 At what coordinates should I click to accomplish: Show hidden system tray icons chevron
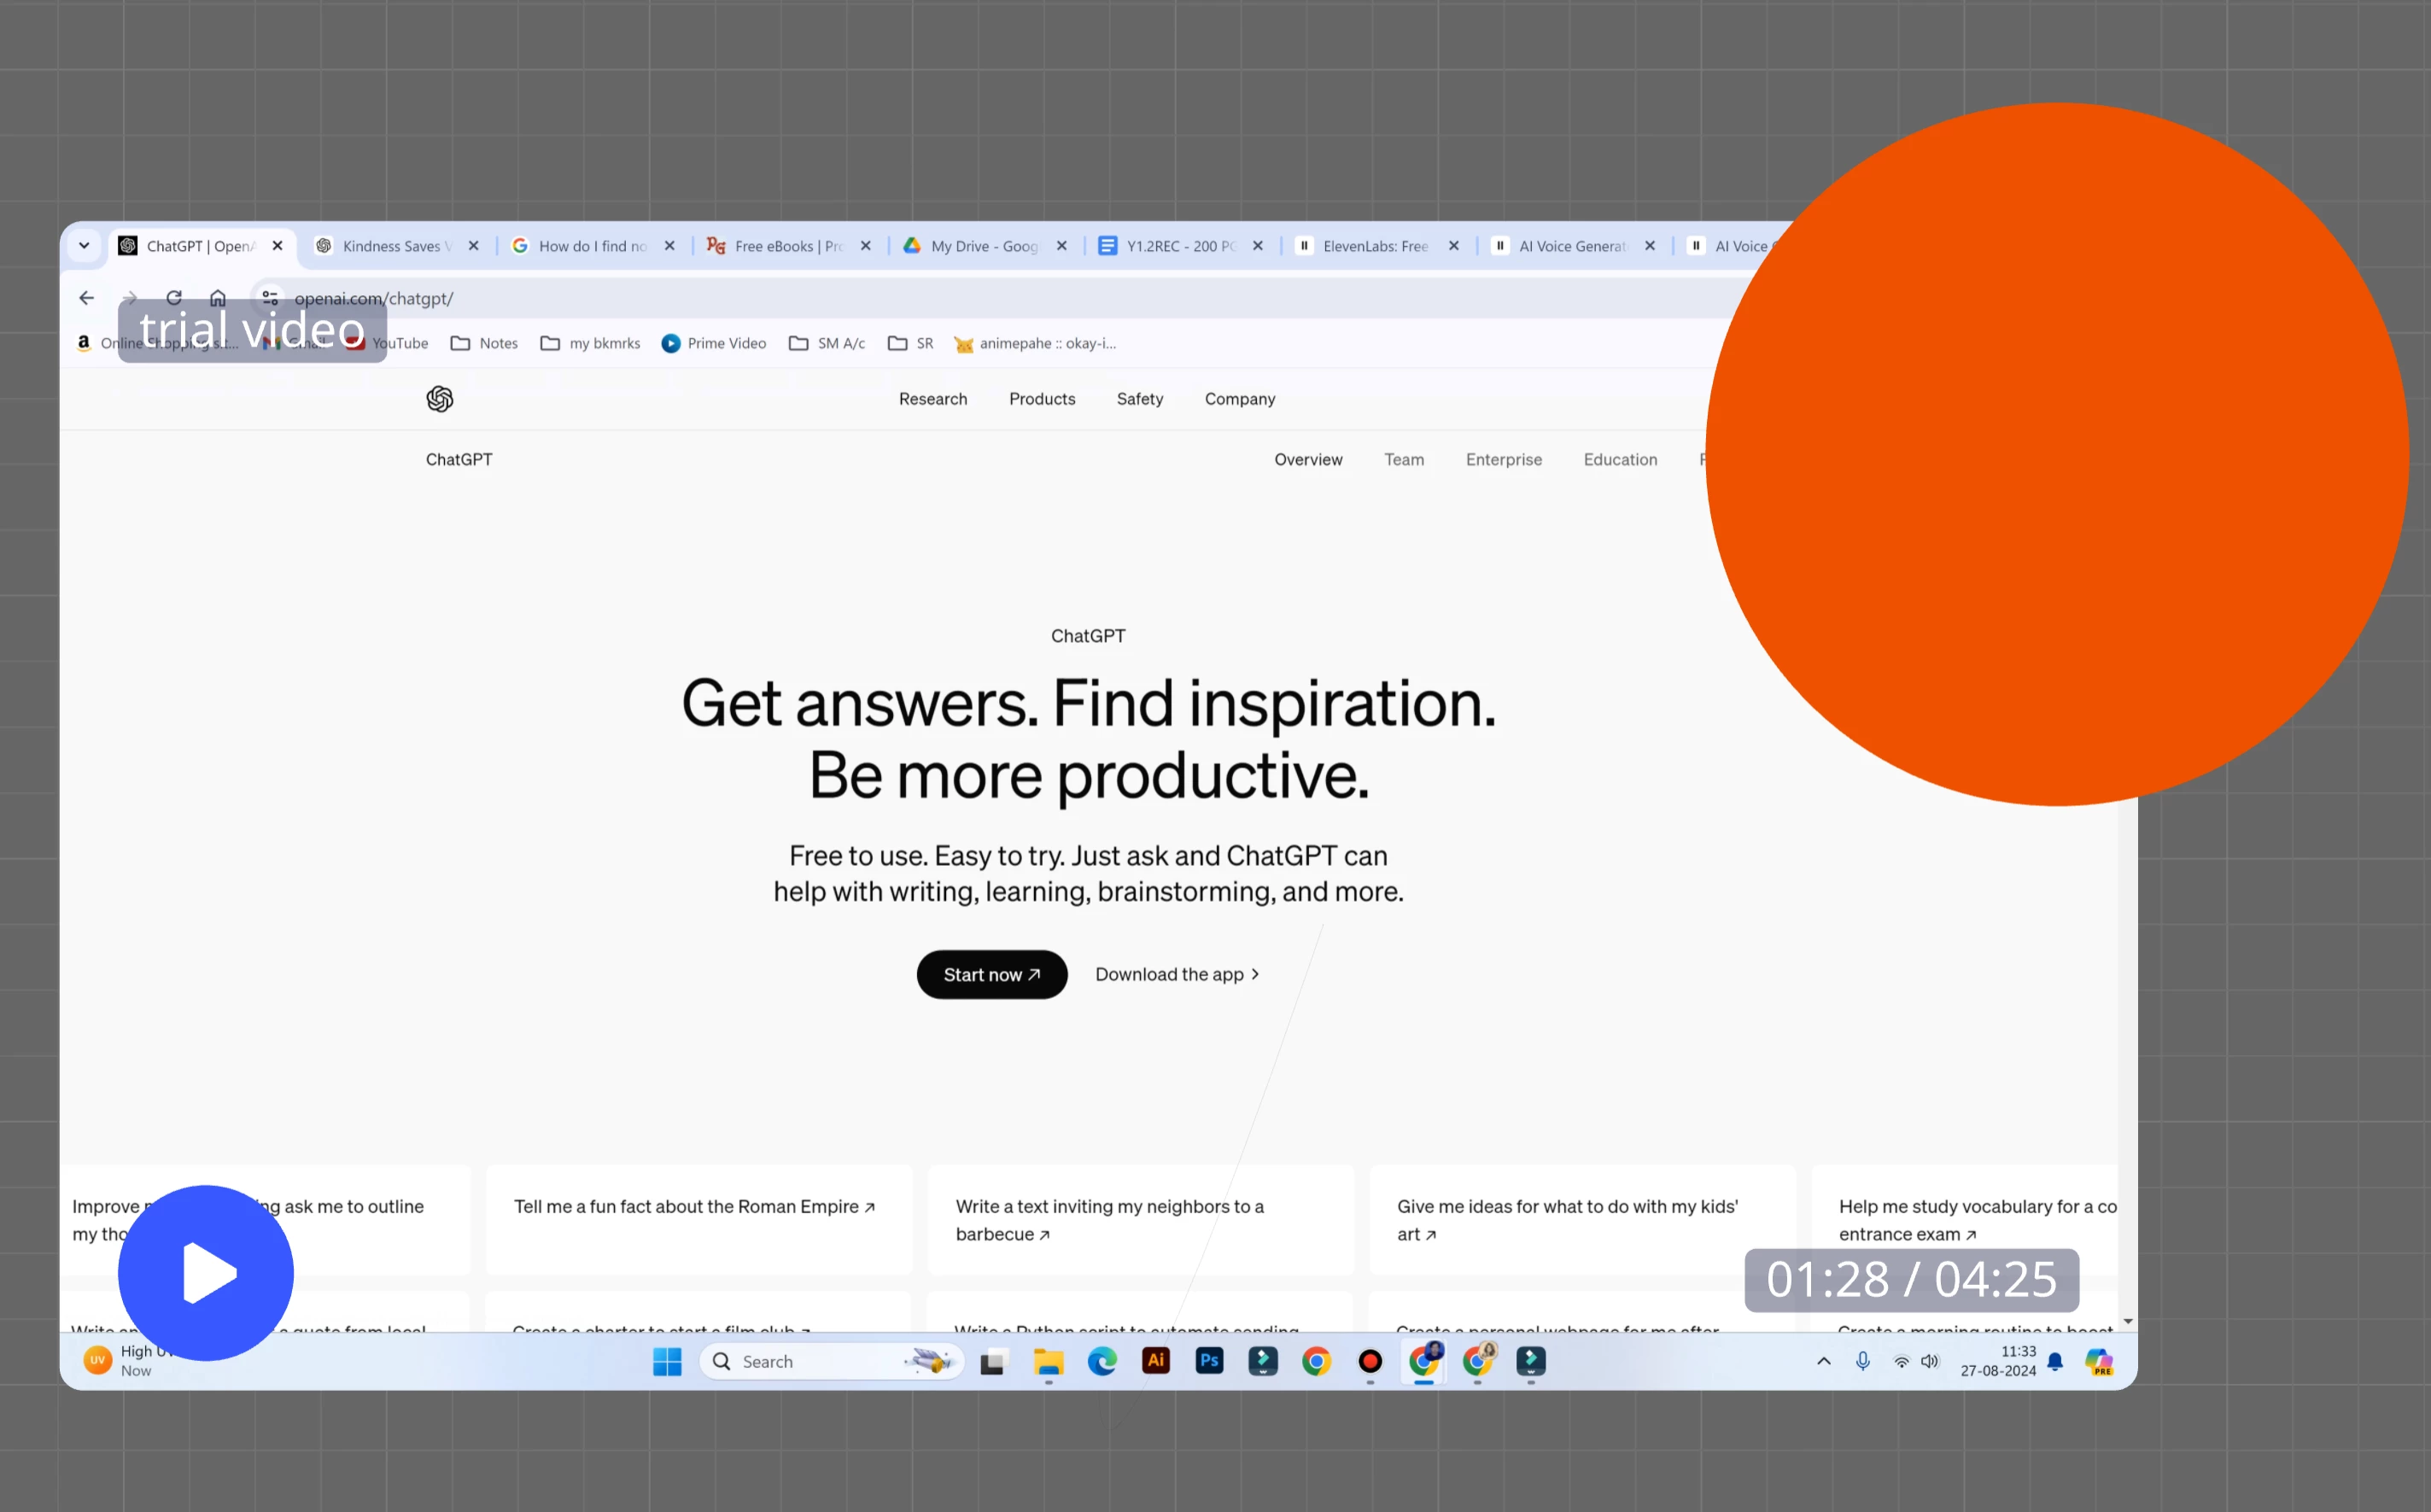(1823, 1361)
